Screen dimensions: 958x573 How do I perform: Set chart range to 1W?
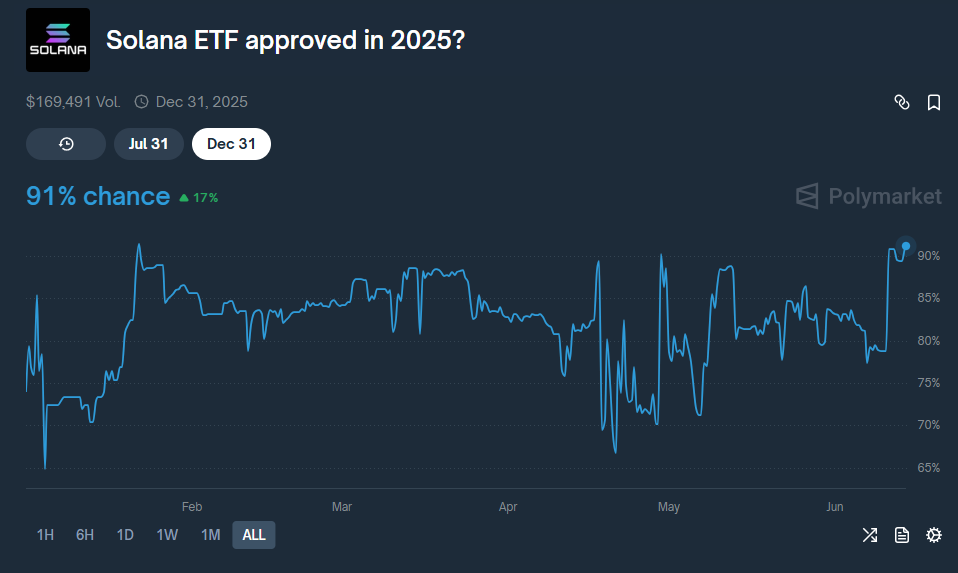point(167,535)
